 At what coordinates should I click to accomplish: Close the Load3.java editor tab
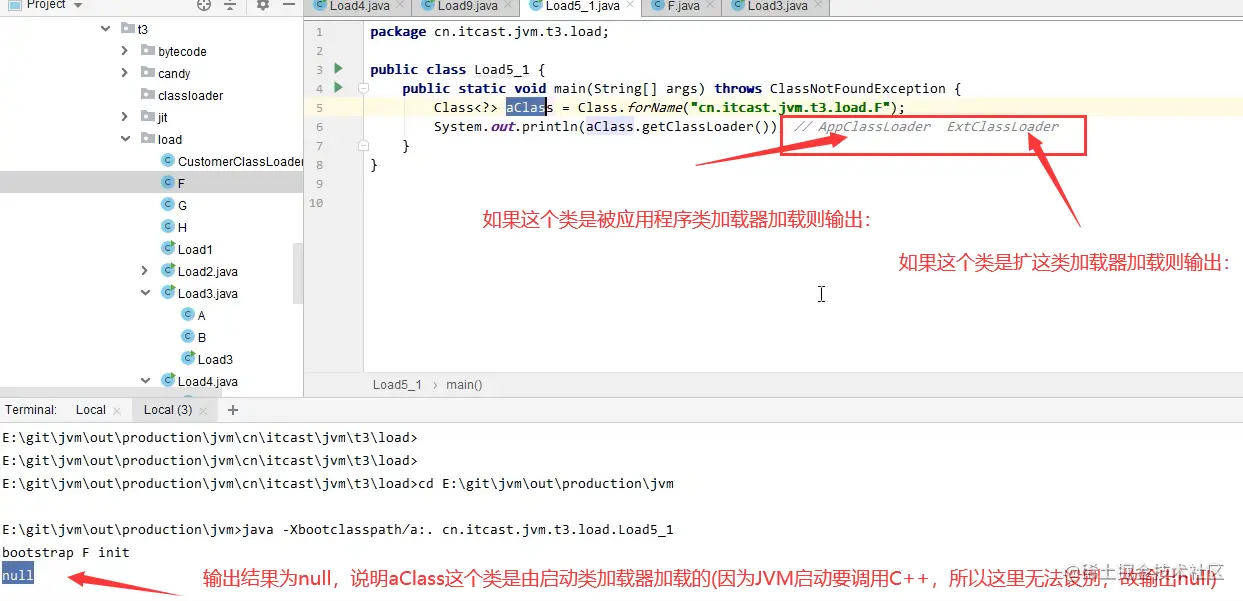click(x=817, y=6)
